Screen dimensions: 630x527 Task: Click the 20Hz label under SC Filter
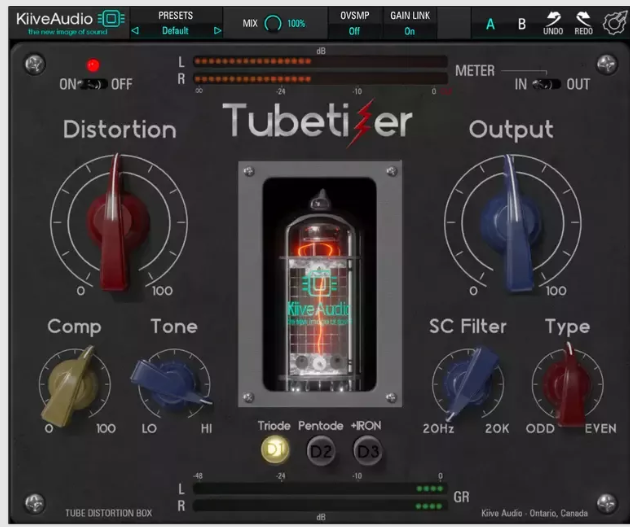[438, 429]
